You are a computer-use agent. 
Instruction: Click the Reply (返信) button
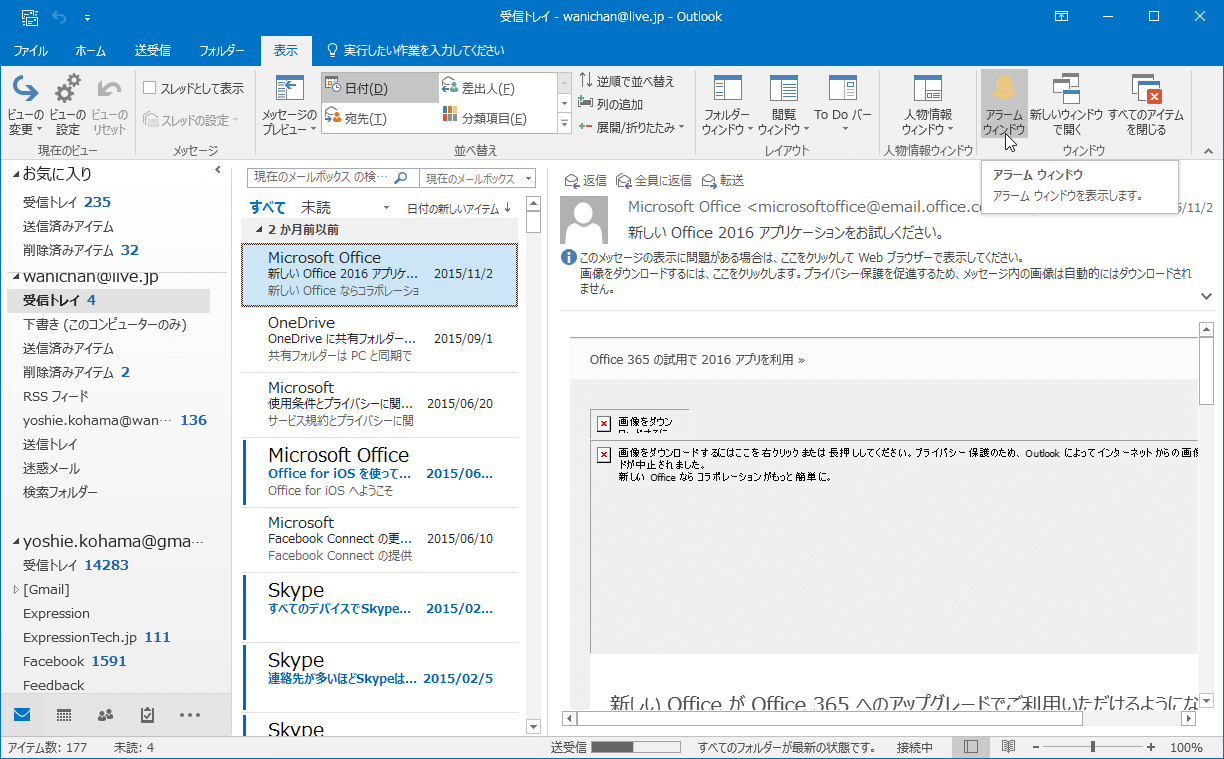586,180
